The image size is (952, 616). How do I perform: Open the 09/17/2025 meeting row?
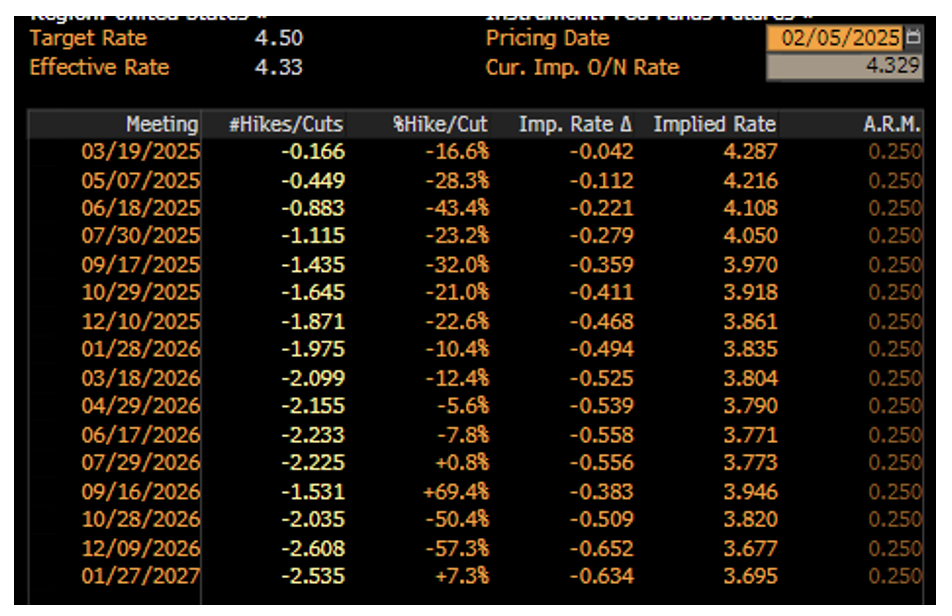[140, 265]
